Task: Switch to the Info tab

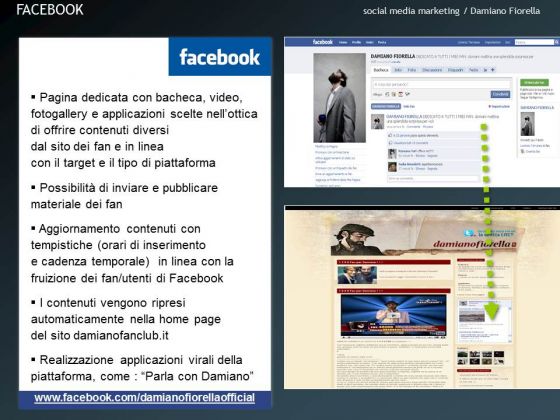Action: [398, 70]
